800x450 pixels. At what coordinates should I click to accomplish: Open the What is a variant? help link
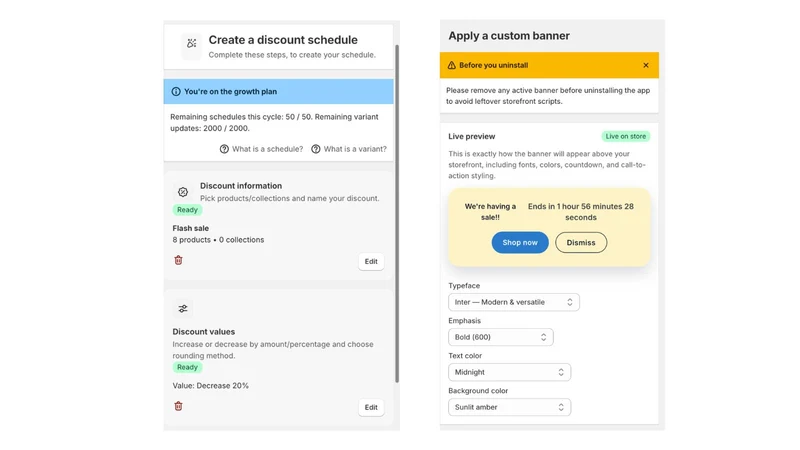pos(355,149)
